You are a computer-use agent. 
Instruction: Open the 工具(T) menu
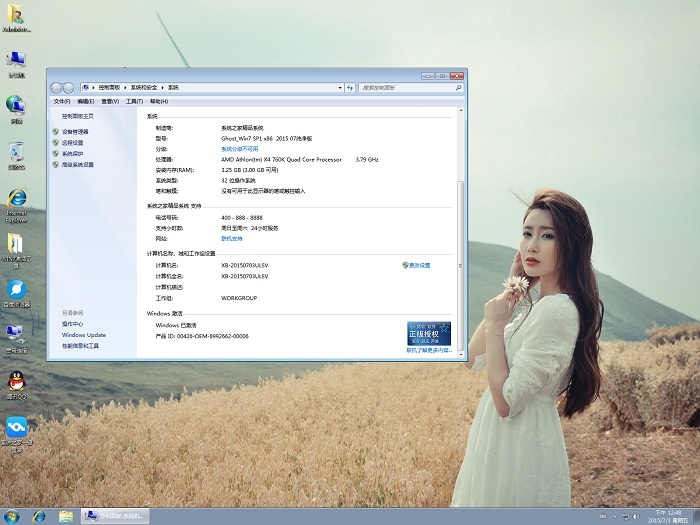(x=134, y=101)
